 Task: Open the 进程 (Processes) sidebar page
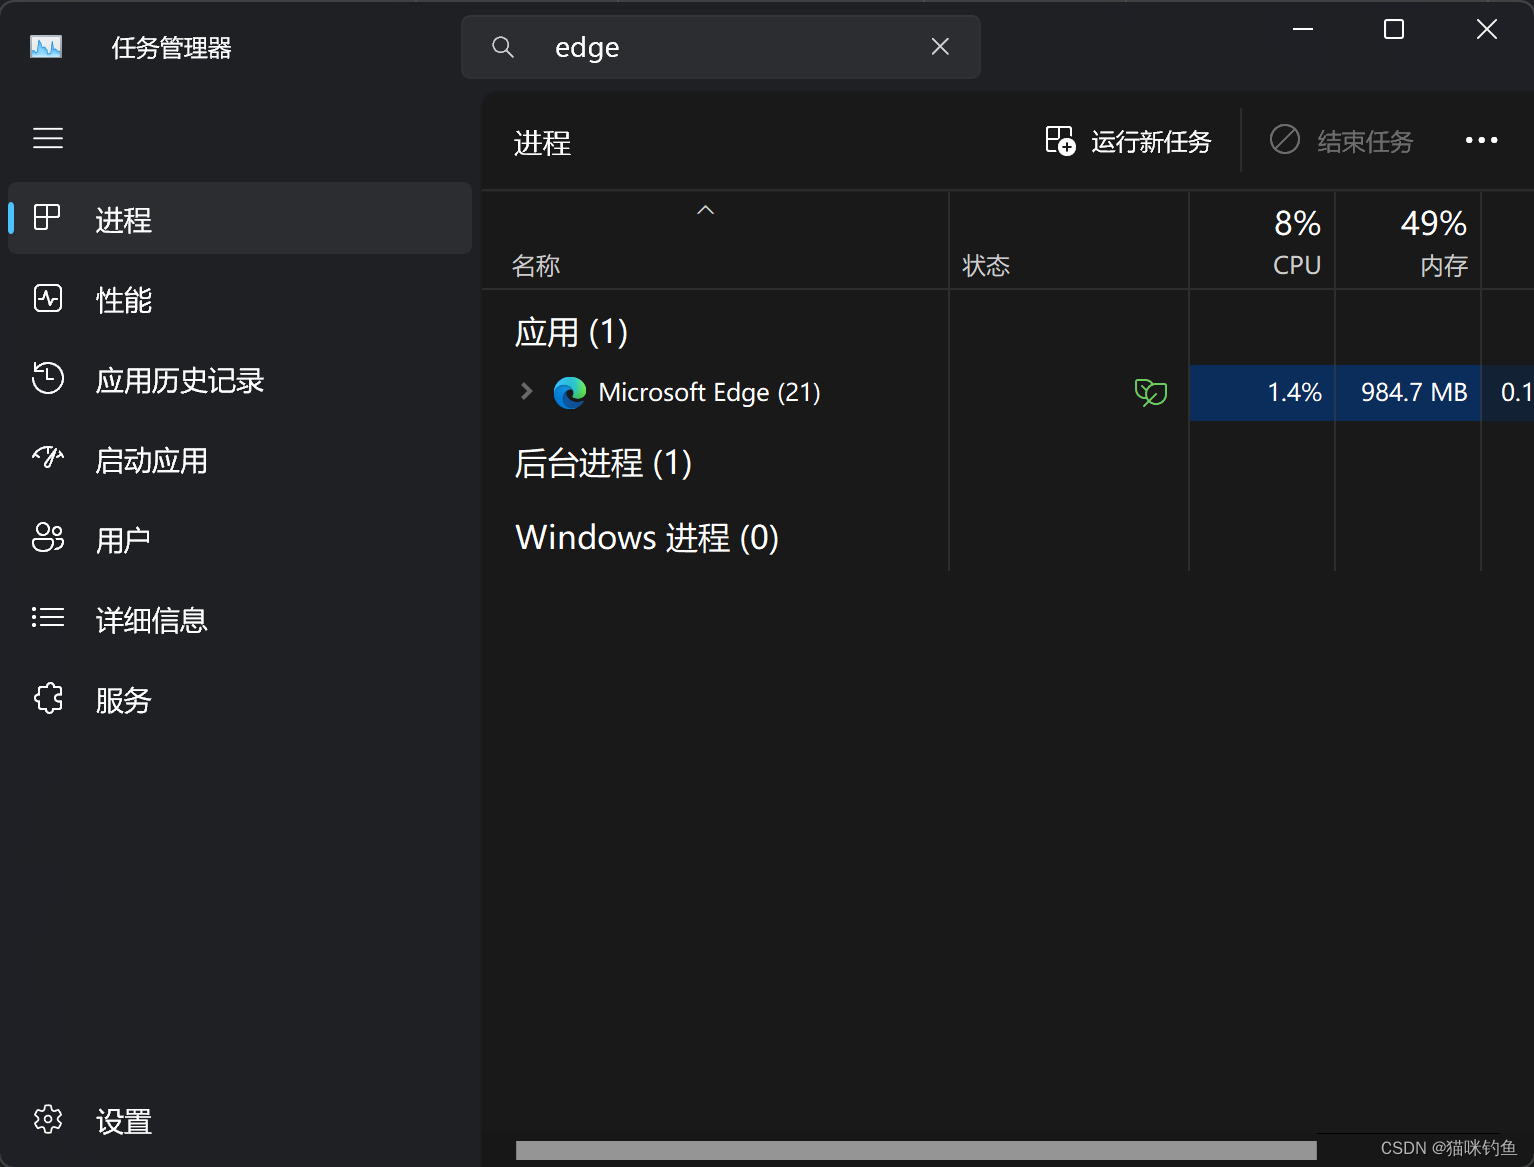[x=240, y=219]
